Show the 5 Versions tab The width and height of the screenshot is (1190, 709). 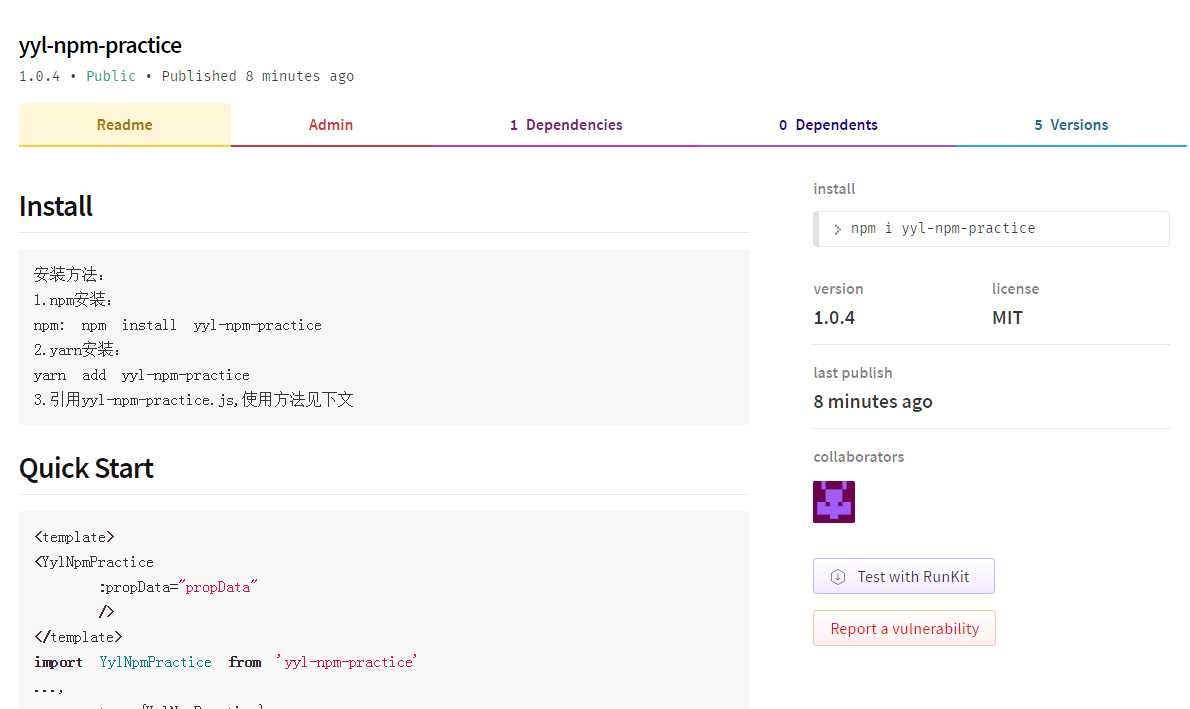point(1071,124)
